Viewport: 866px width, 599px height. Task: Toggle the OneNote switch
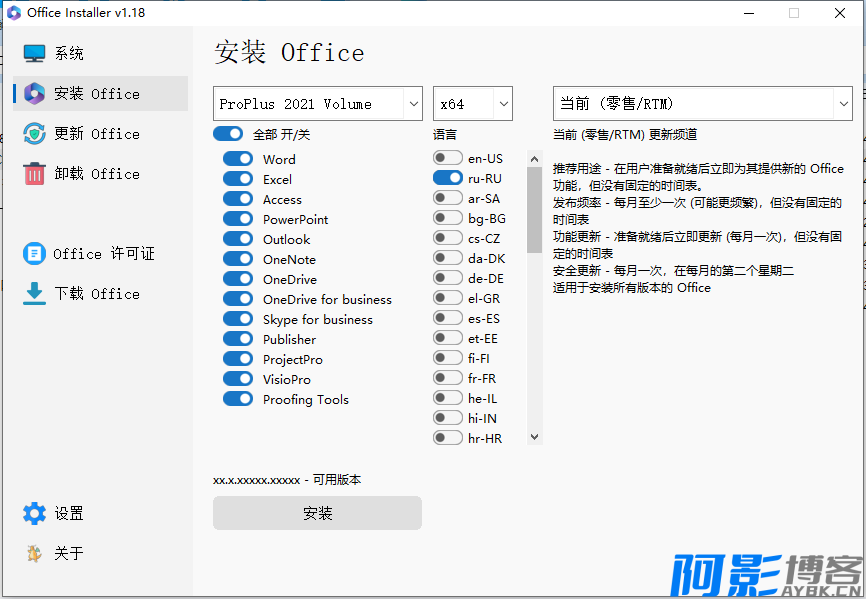coord(238,259)
